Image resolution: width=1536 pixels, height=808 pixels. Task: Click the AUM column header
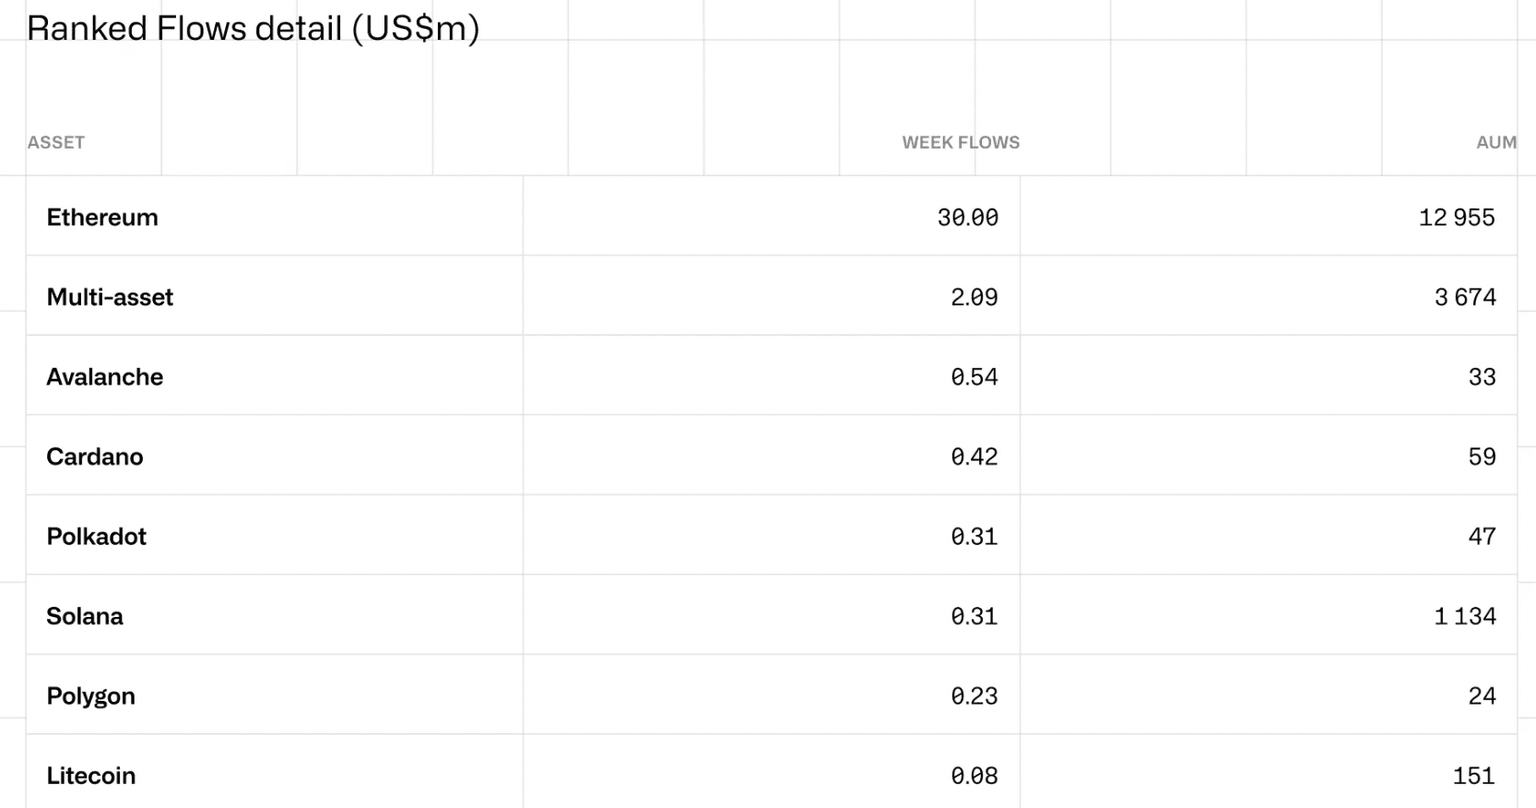coord(1496,142)
